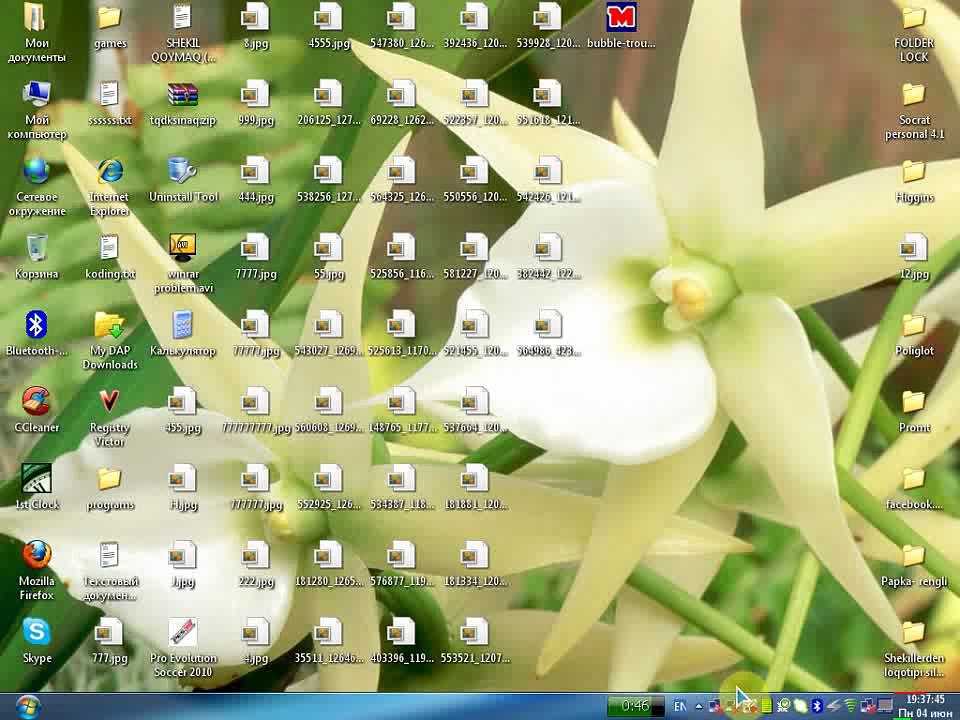Select the 777.jpg image file
Screen dimensions: 960x720
click(x=110, y=632)
